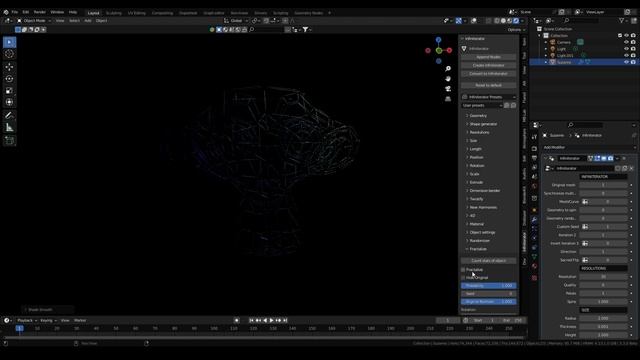Expand the Shape generator section
The height and width of the screenshot is (360, 640).
pos(483,124)
